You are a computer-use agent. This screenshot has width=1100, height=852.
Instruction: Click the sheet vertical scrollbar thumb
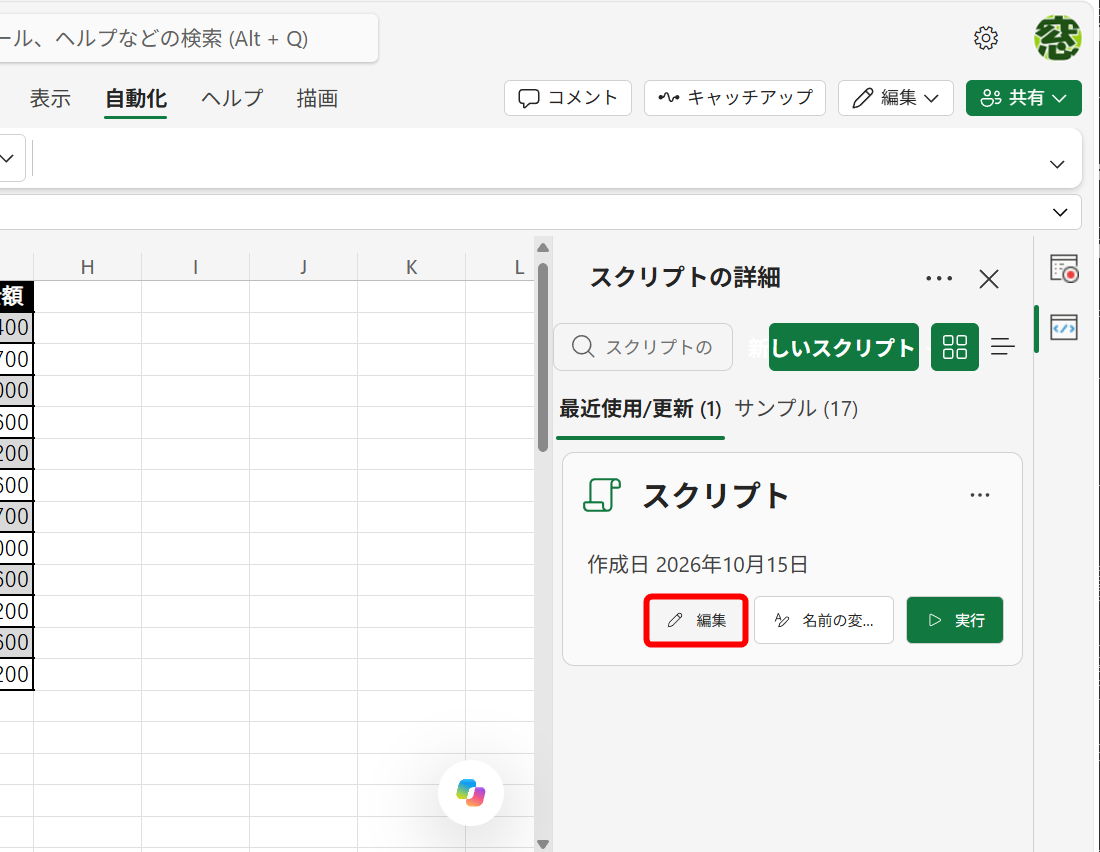(x=543, y=357)
